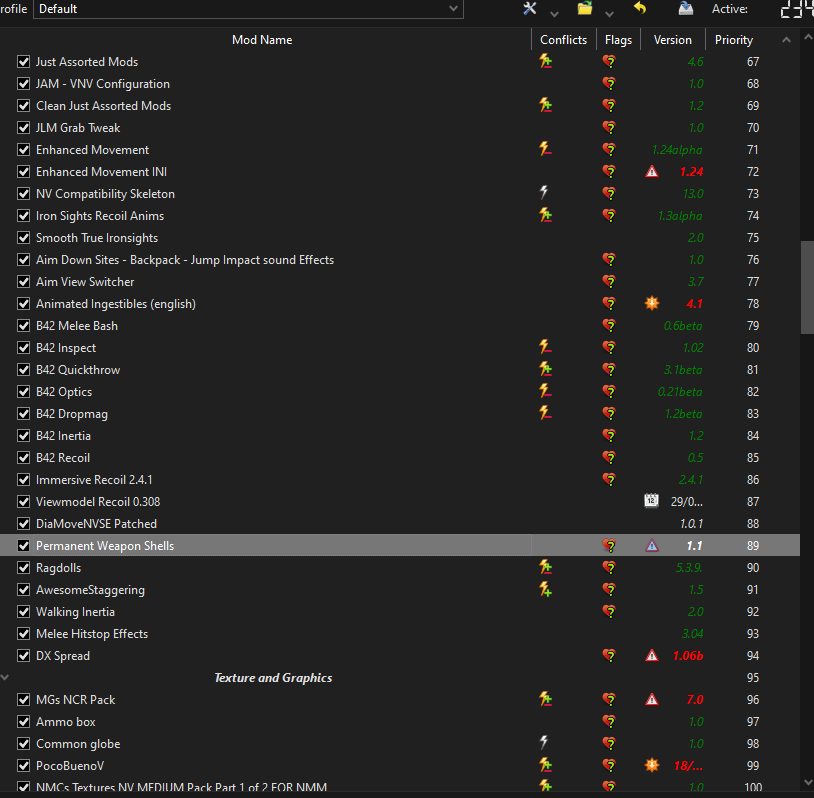Viewport: 814px width, 798px height.
Task: Click warning triangle on Permanent Weapon Shells row
Action: click(x=652, y=546)
